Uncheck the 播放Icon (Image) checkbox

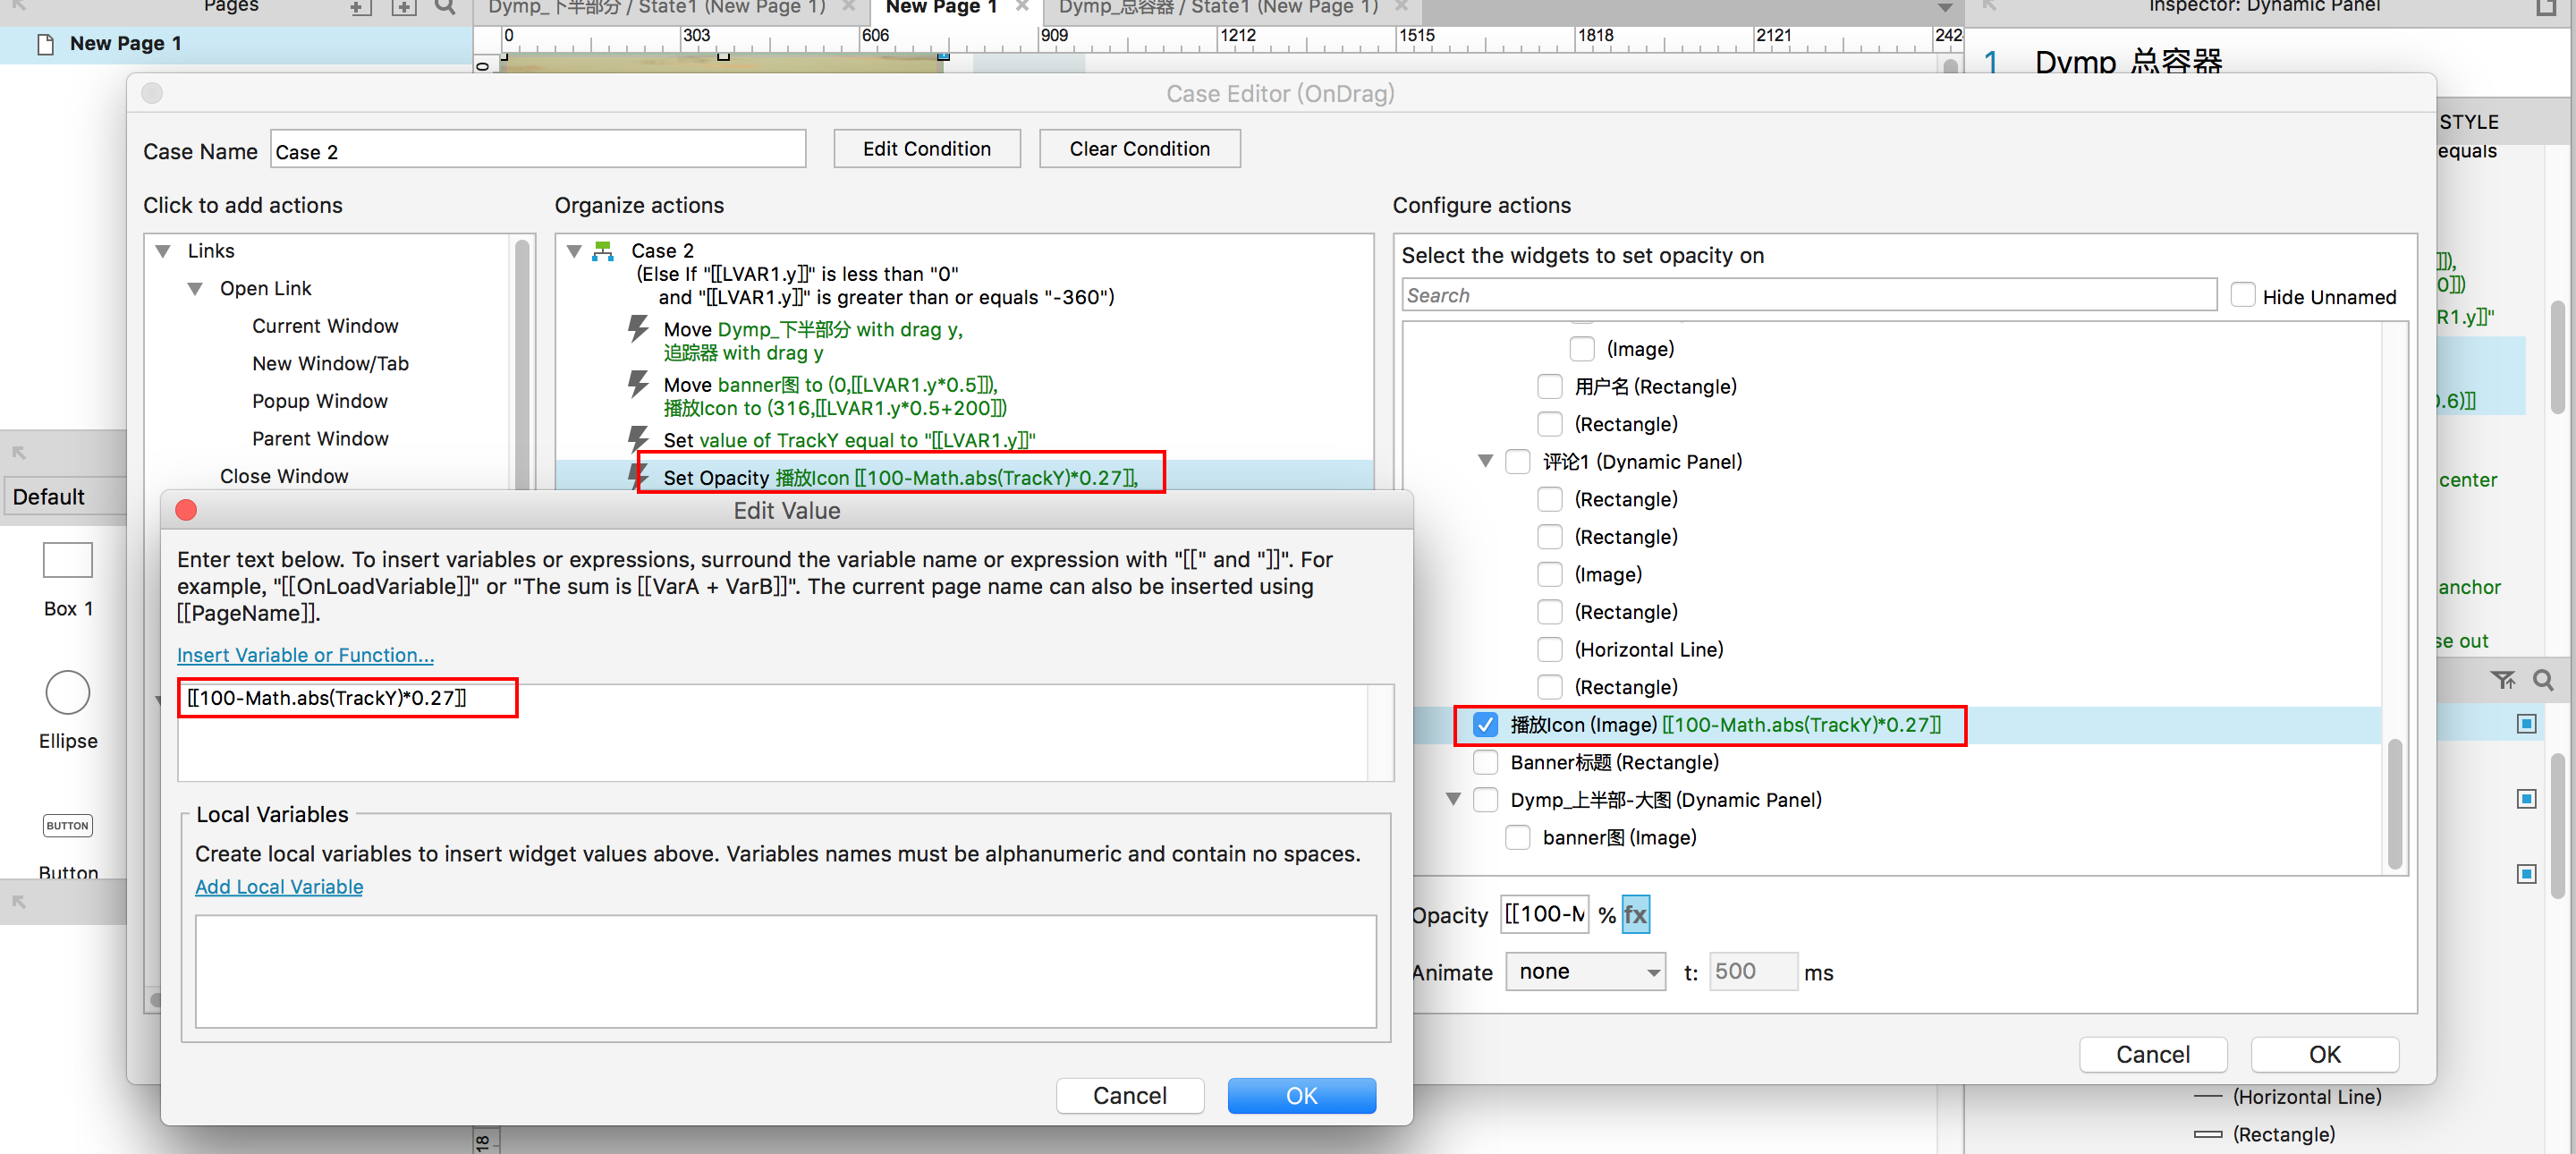pyautogui.click(x=1485, y=725)
